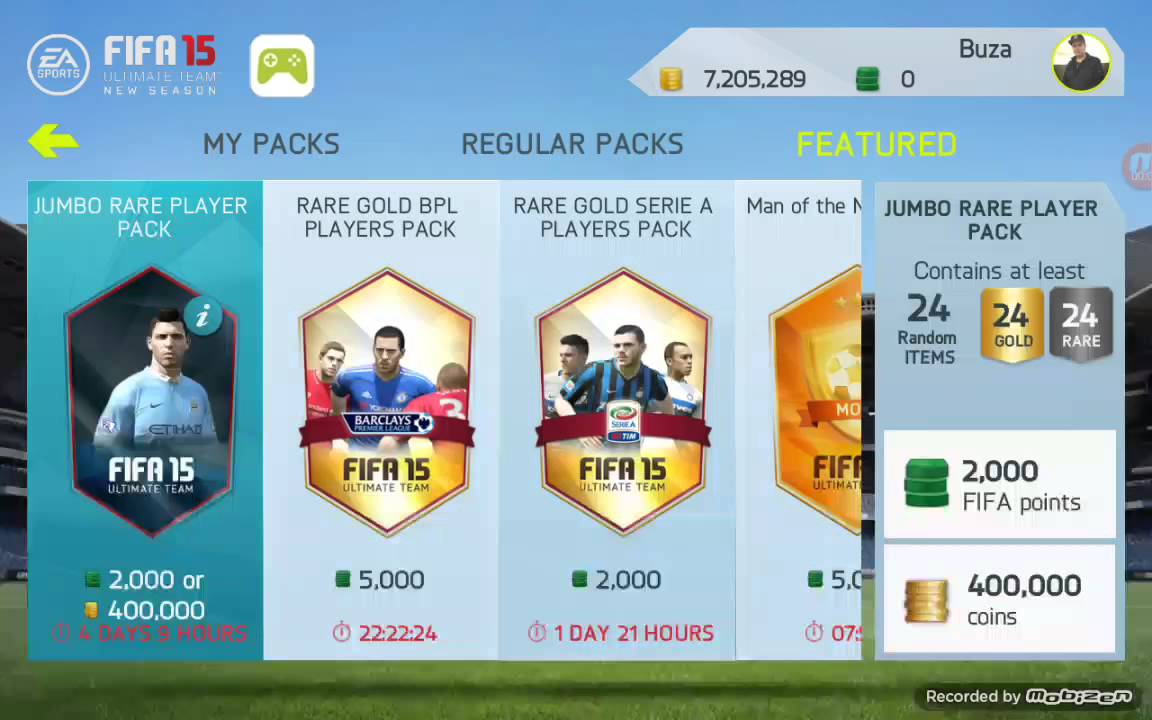Image resolution: width=1152 pixels, height=720 pixels.
Task: Tap the yellow back arrow
Action: [53, 140]
